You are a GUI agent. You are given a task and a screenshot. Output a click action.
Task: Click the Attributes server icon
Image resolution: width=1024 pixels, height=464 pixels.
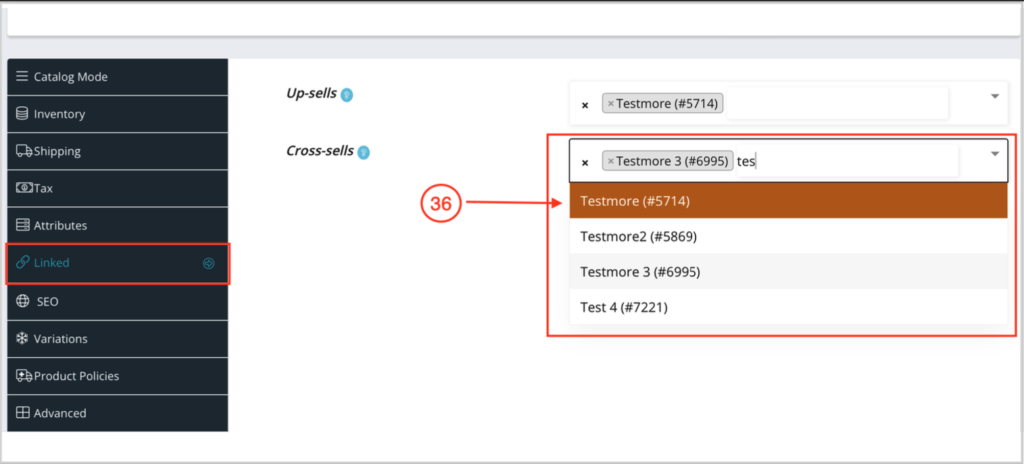click(22, 226)
